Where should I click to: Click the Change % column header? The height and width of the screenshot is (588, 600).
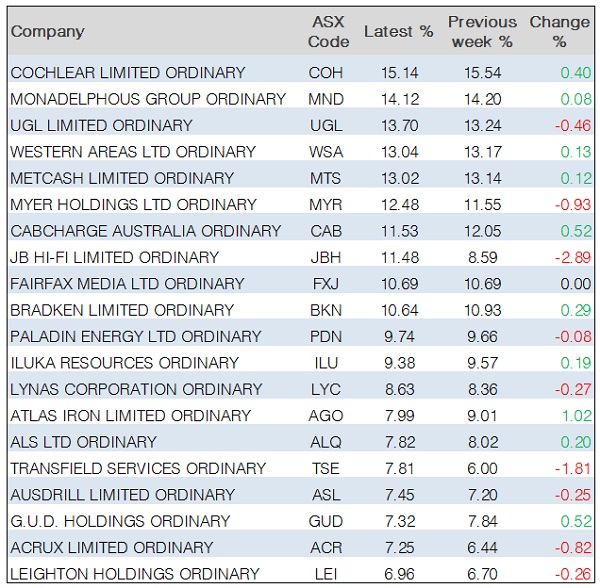(559, 31)
